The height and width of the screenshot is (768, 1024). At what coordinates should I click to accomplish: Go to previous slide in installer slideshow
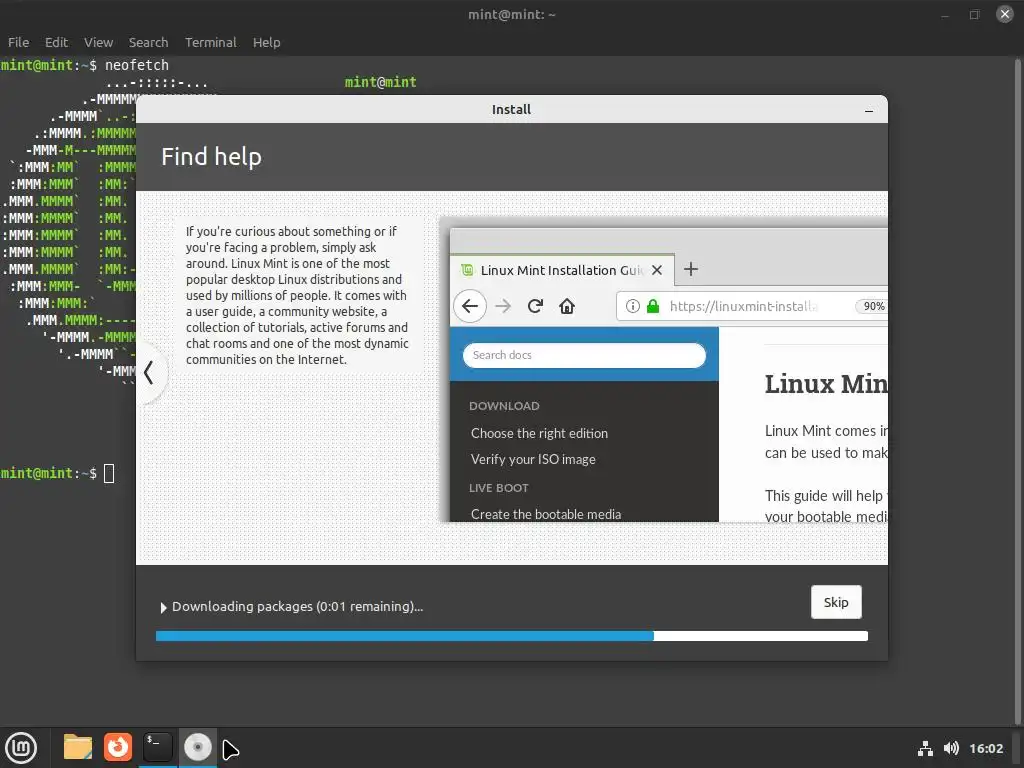click(x=150, y=373)
